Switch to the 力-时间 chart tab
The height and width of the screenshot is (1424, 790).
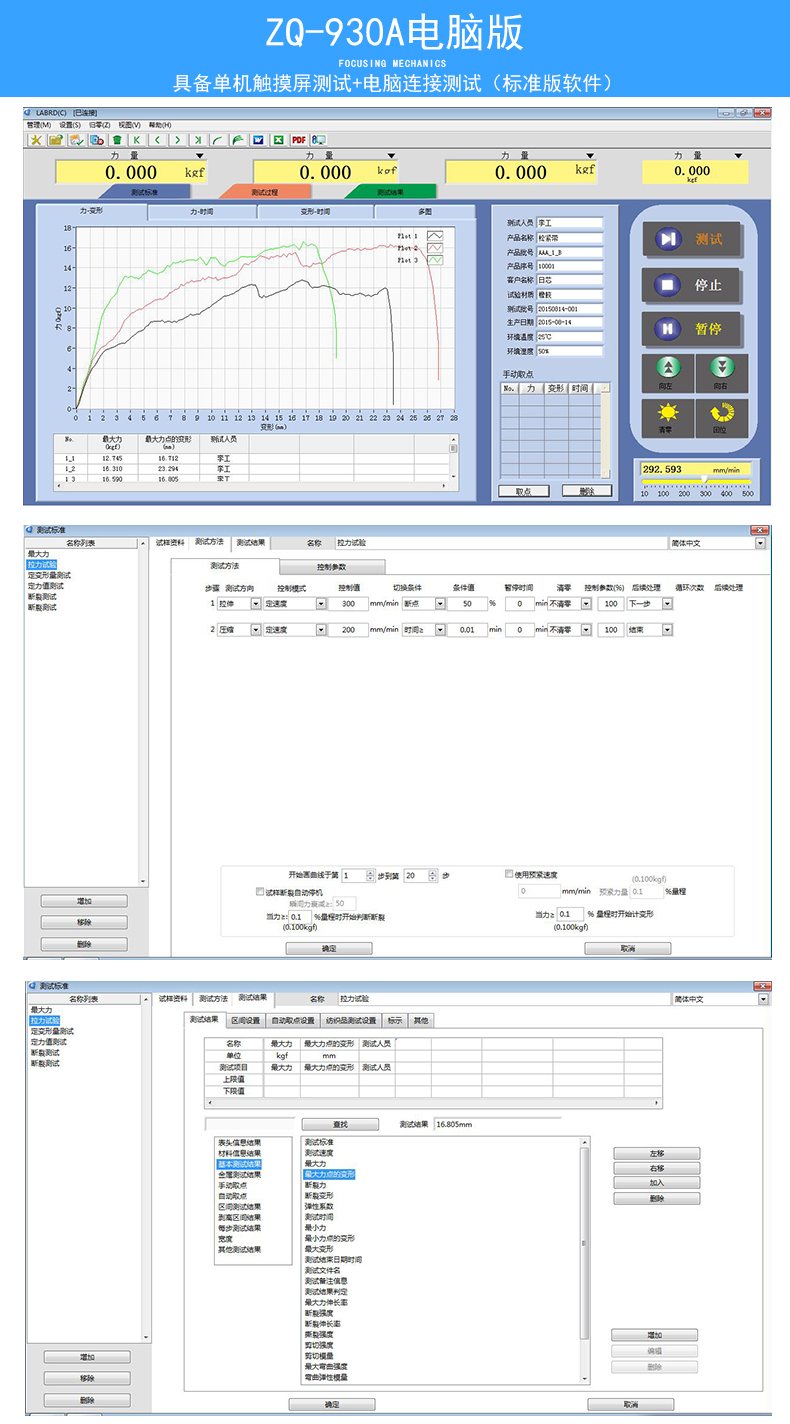pyautogui.click(x=203, y=212)
